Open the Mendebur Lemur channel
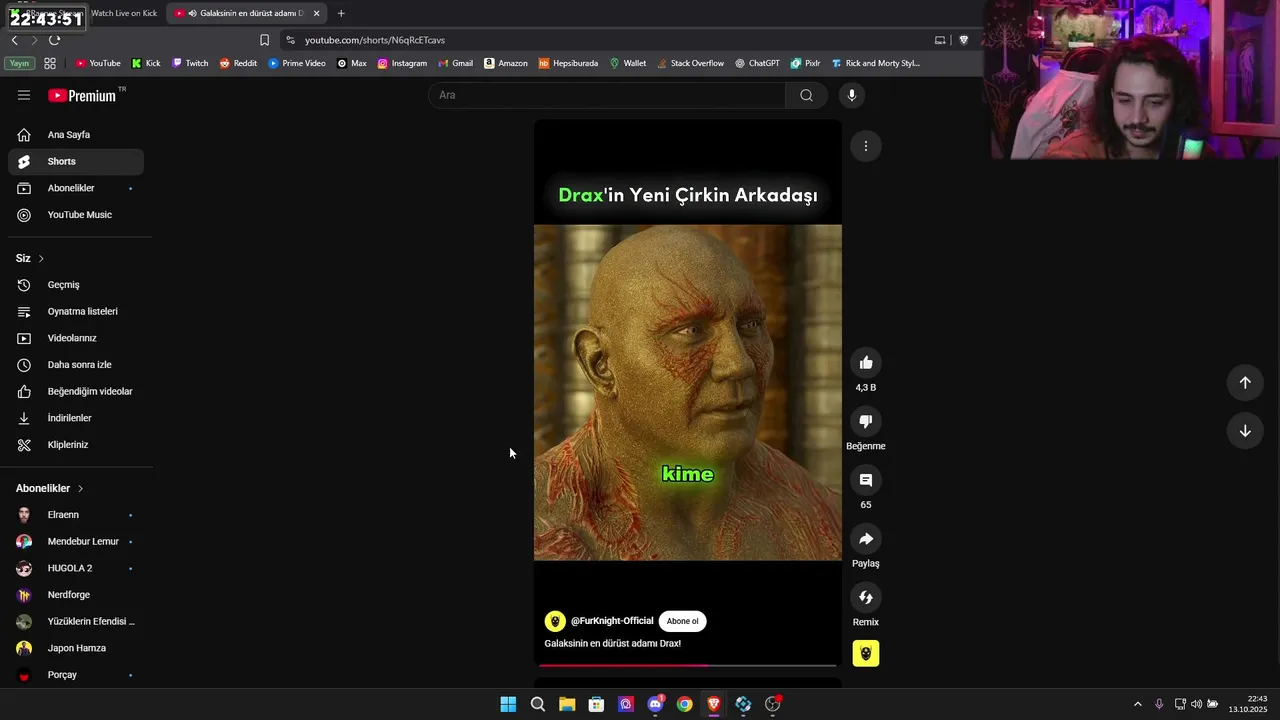 (76, 542)
